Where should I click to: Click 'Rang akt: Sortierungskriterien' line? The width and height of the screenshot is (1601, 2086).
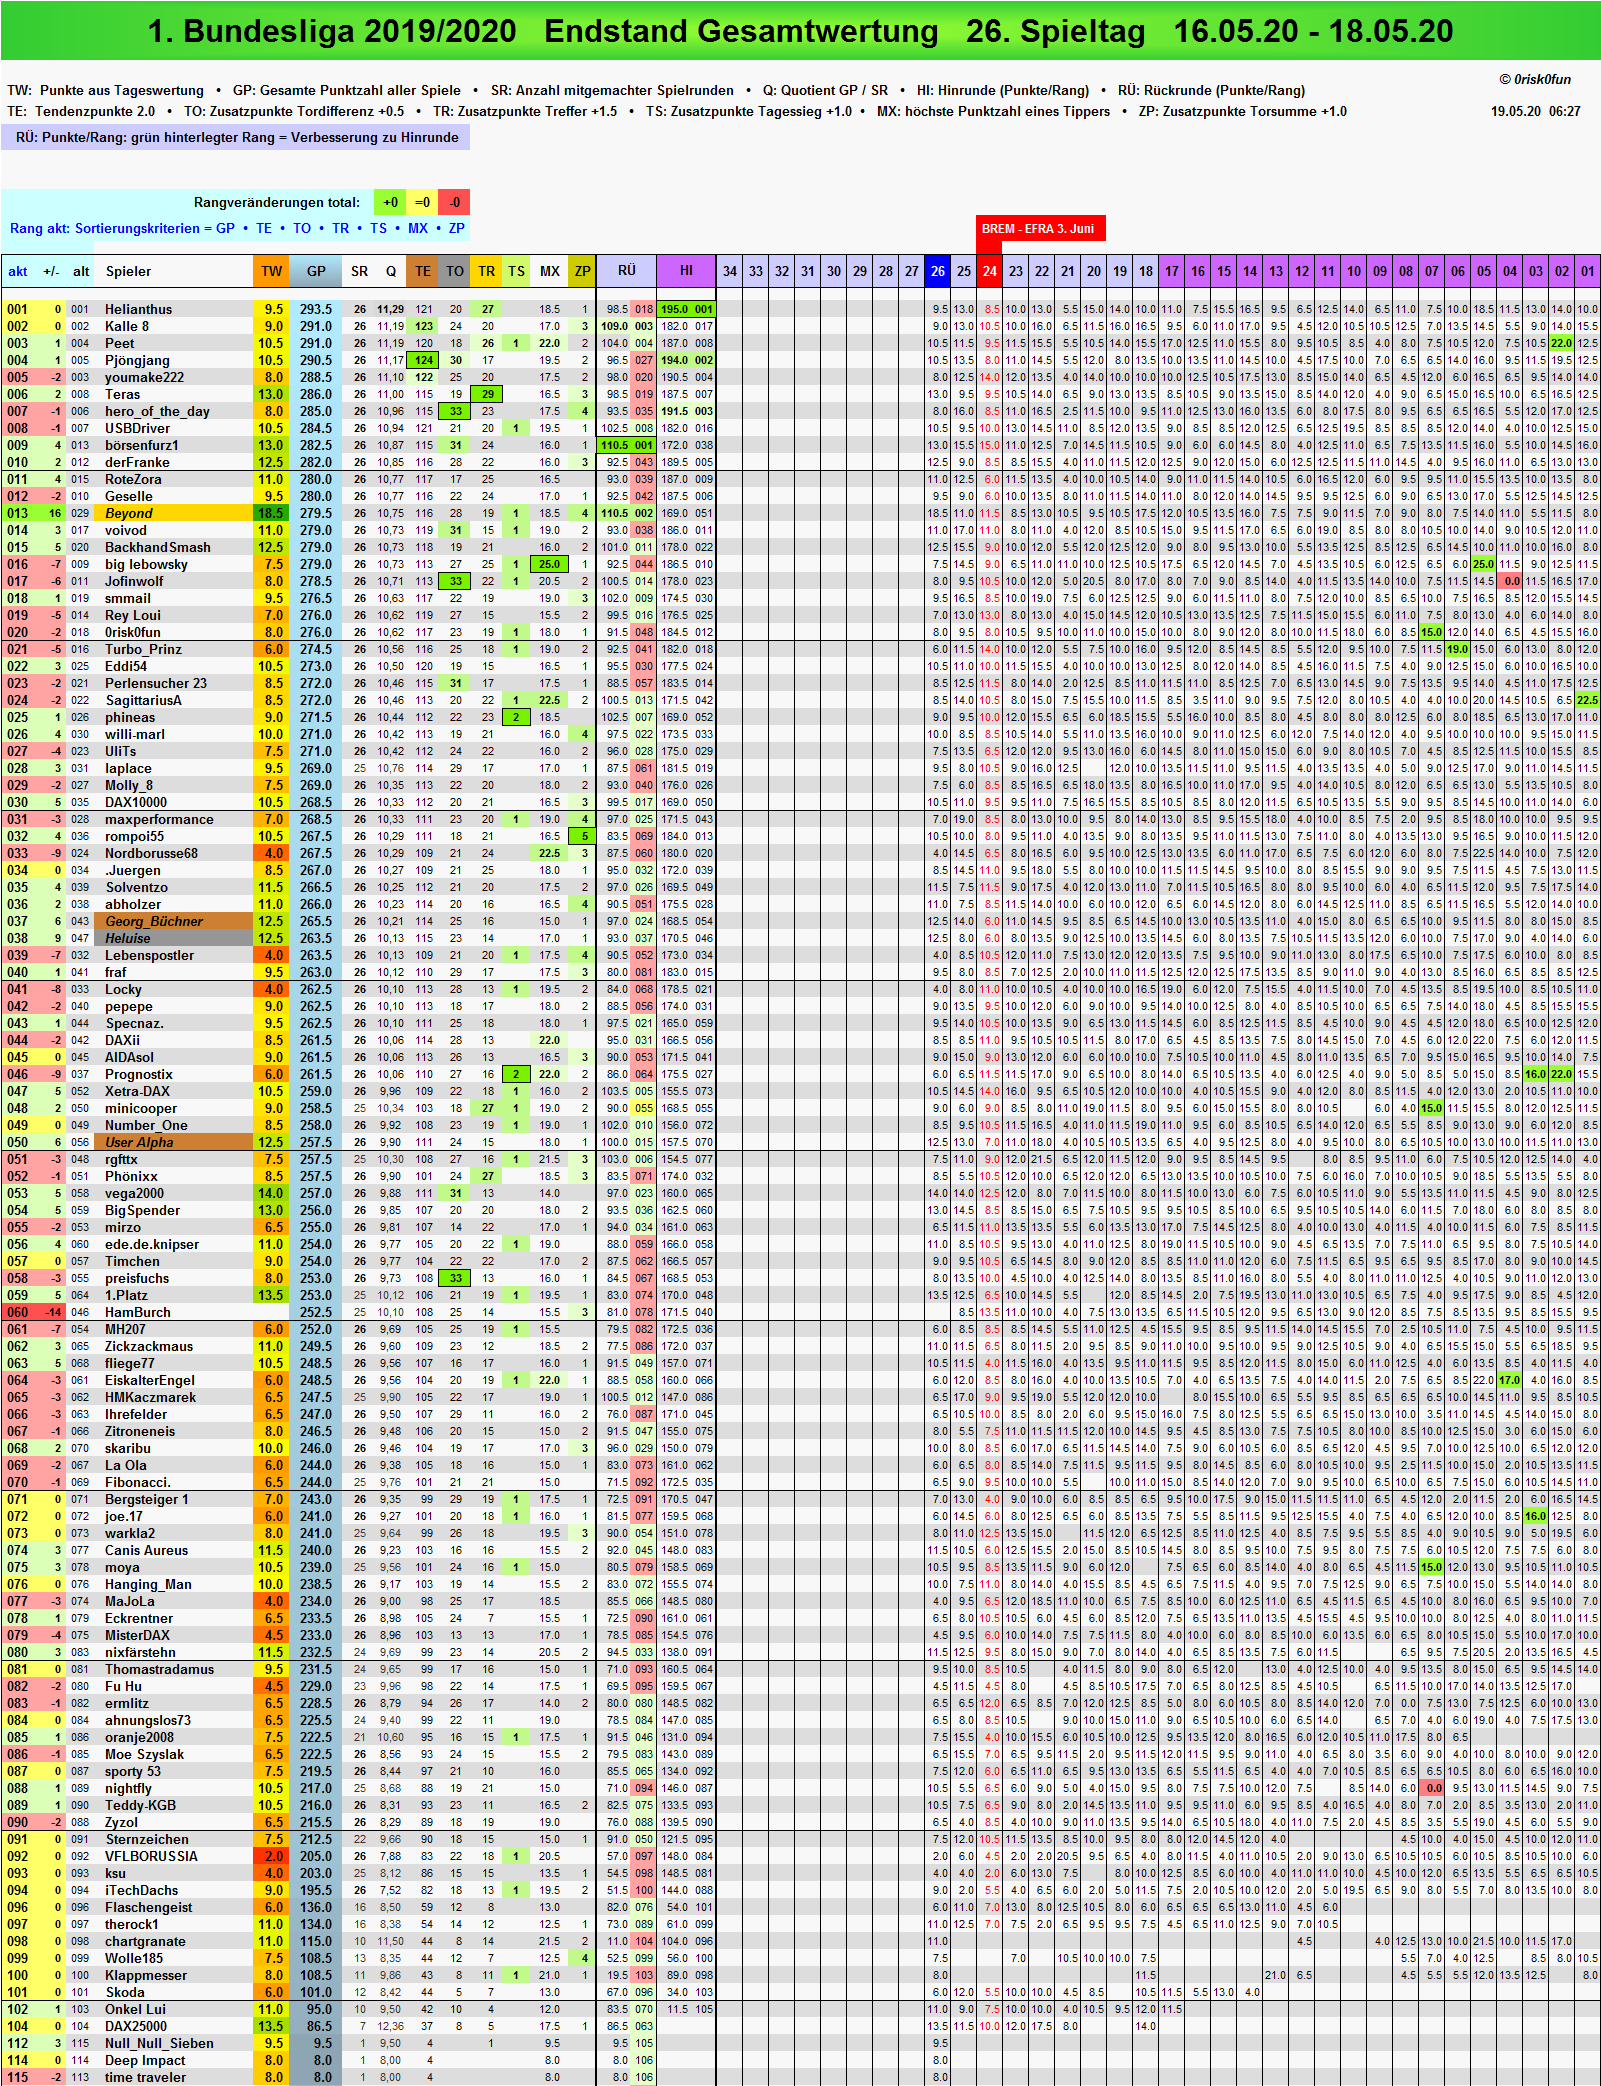pyautogui.click(x=237, y=228)
